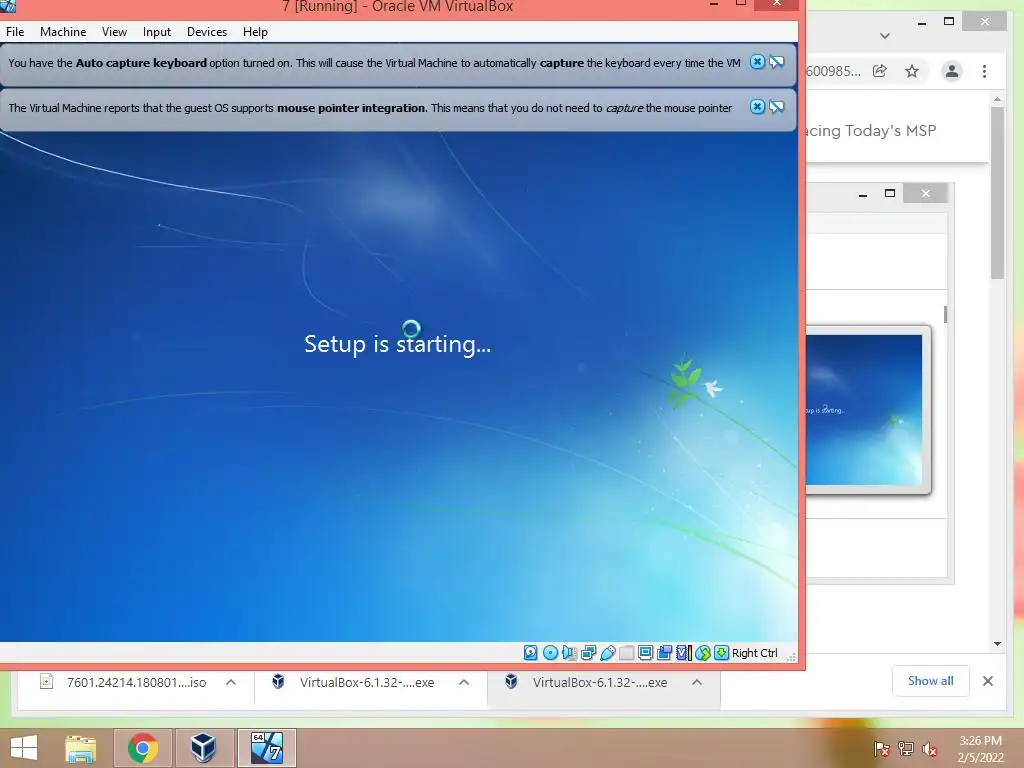Click the Setup is starting text

397,344
